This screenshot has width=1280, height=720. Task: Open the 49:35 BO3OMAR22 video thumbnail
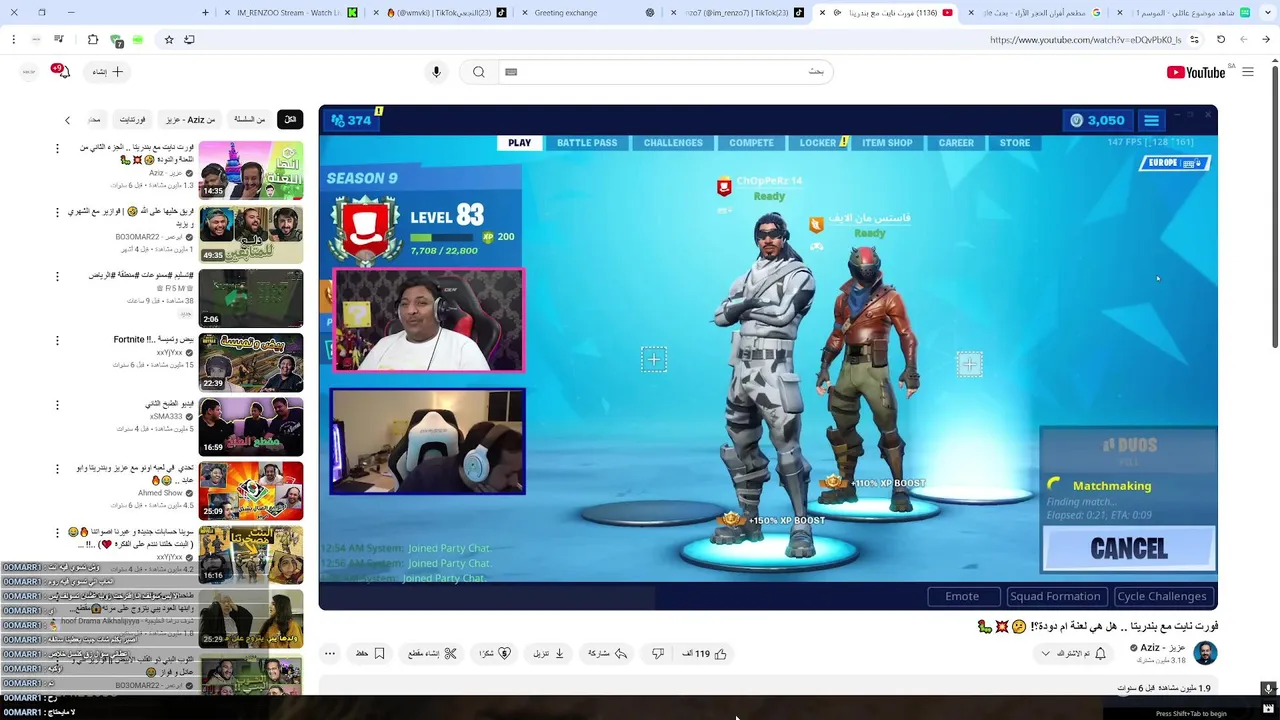pyautogui.click(x=251, y=235)
